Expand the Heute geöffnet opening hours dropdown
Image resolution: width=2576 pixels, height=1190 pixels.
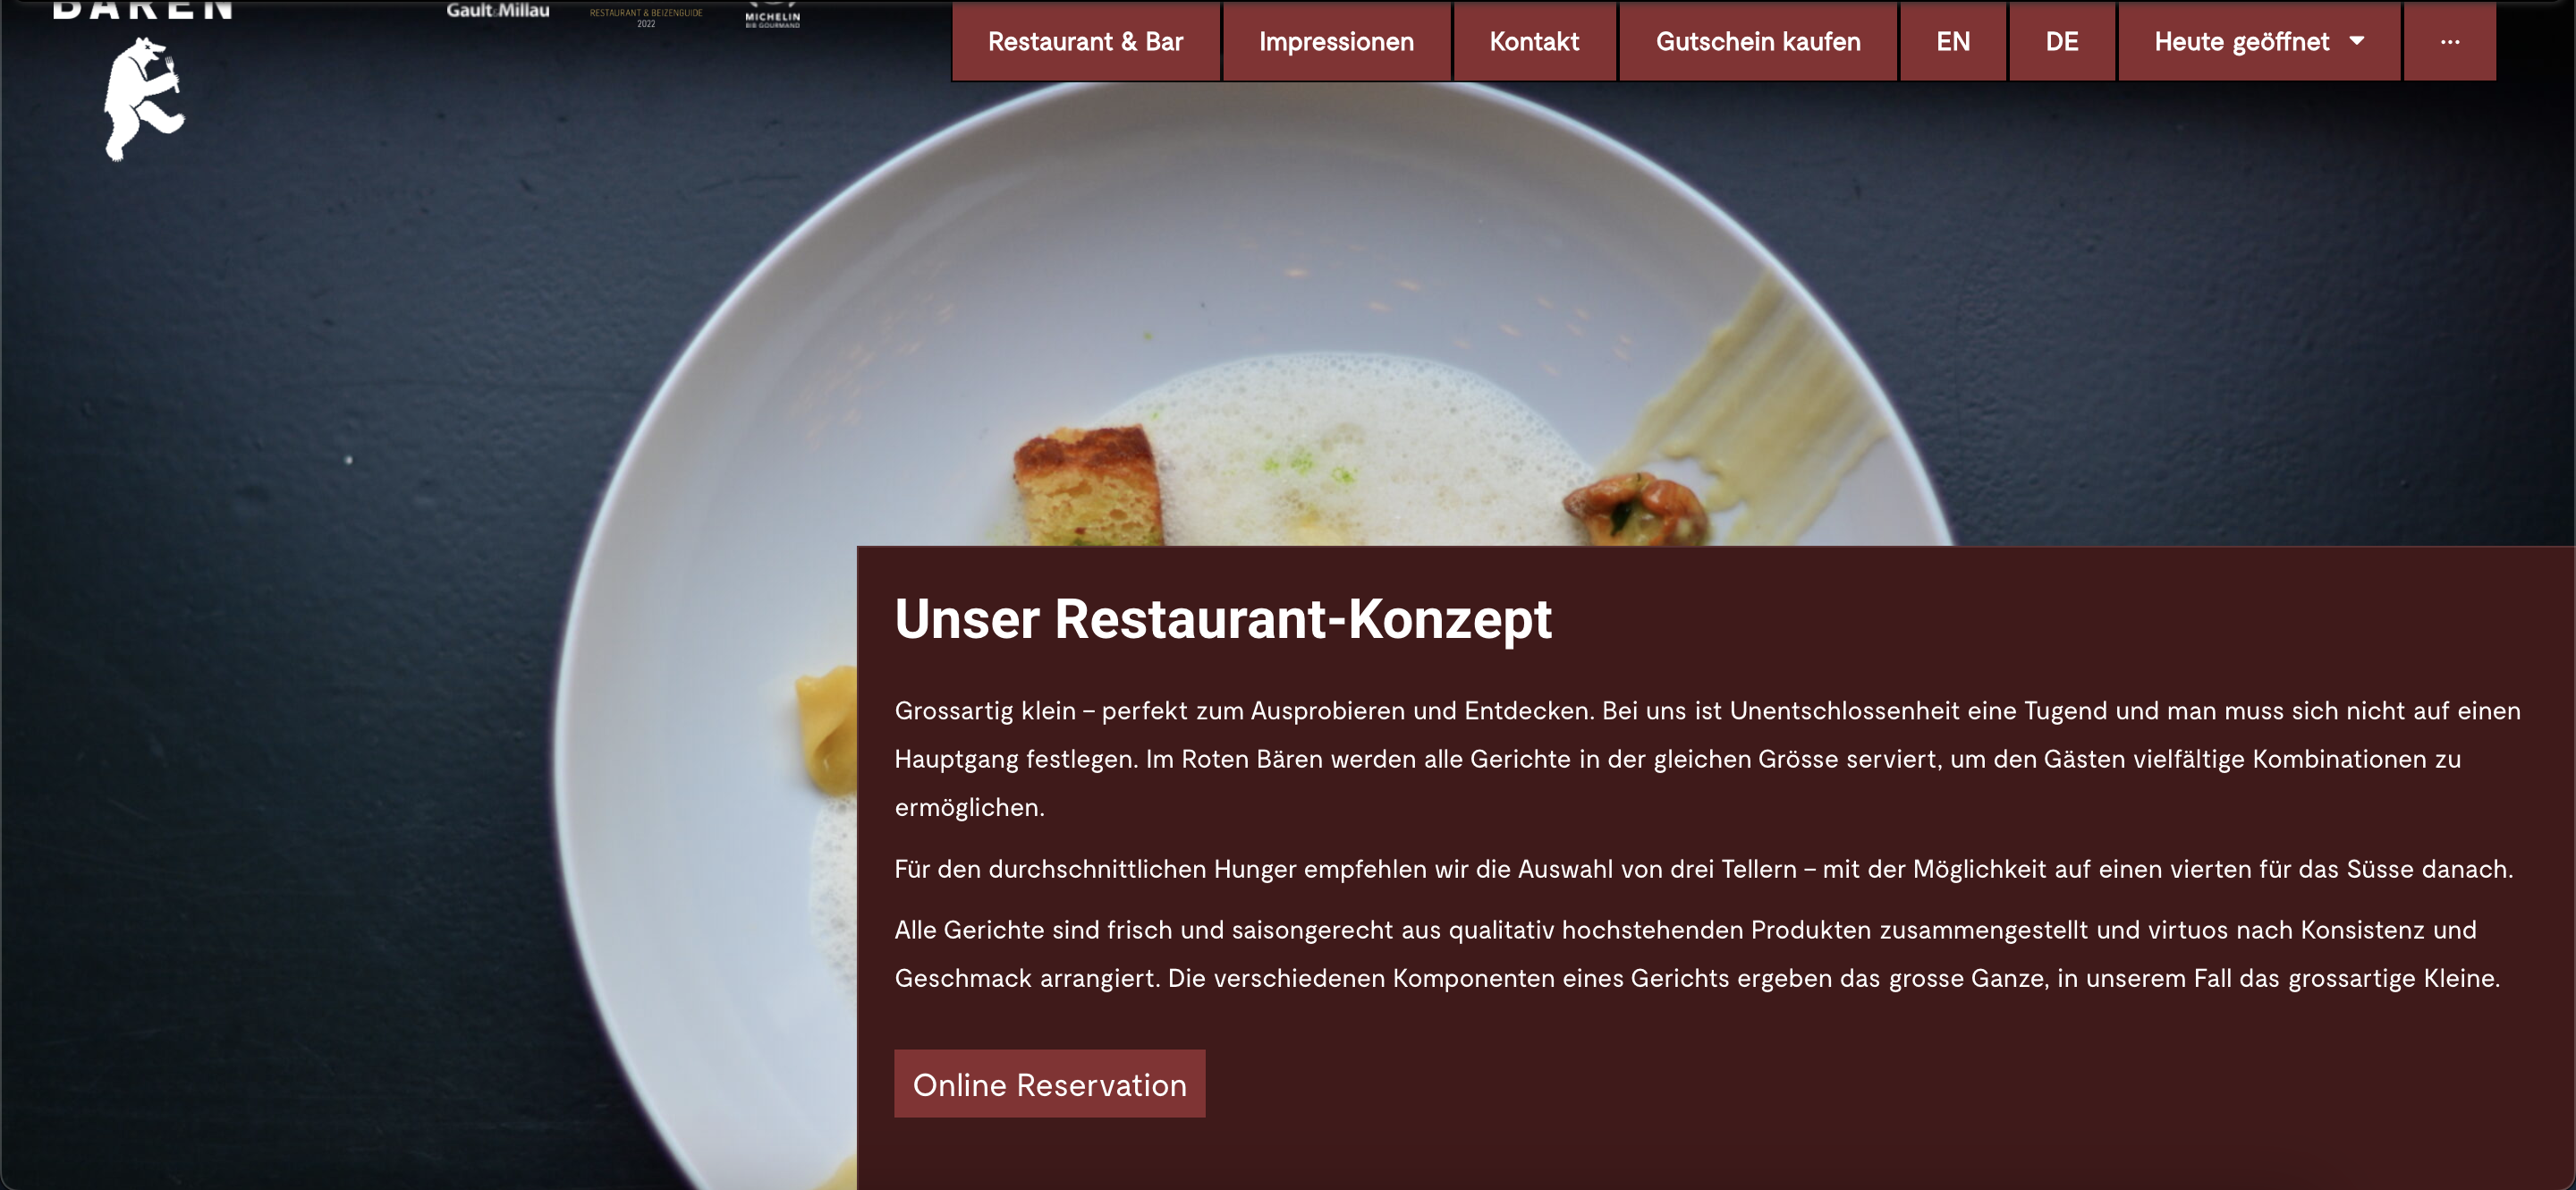[x=2259, y=41]
